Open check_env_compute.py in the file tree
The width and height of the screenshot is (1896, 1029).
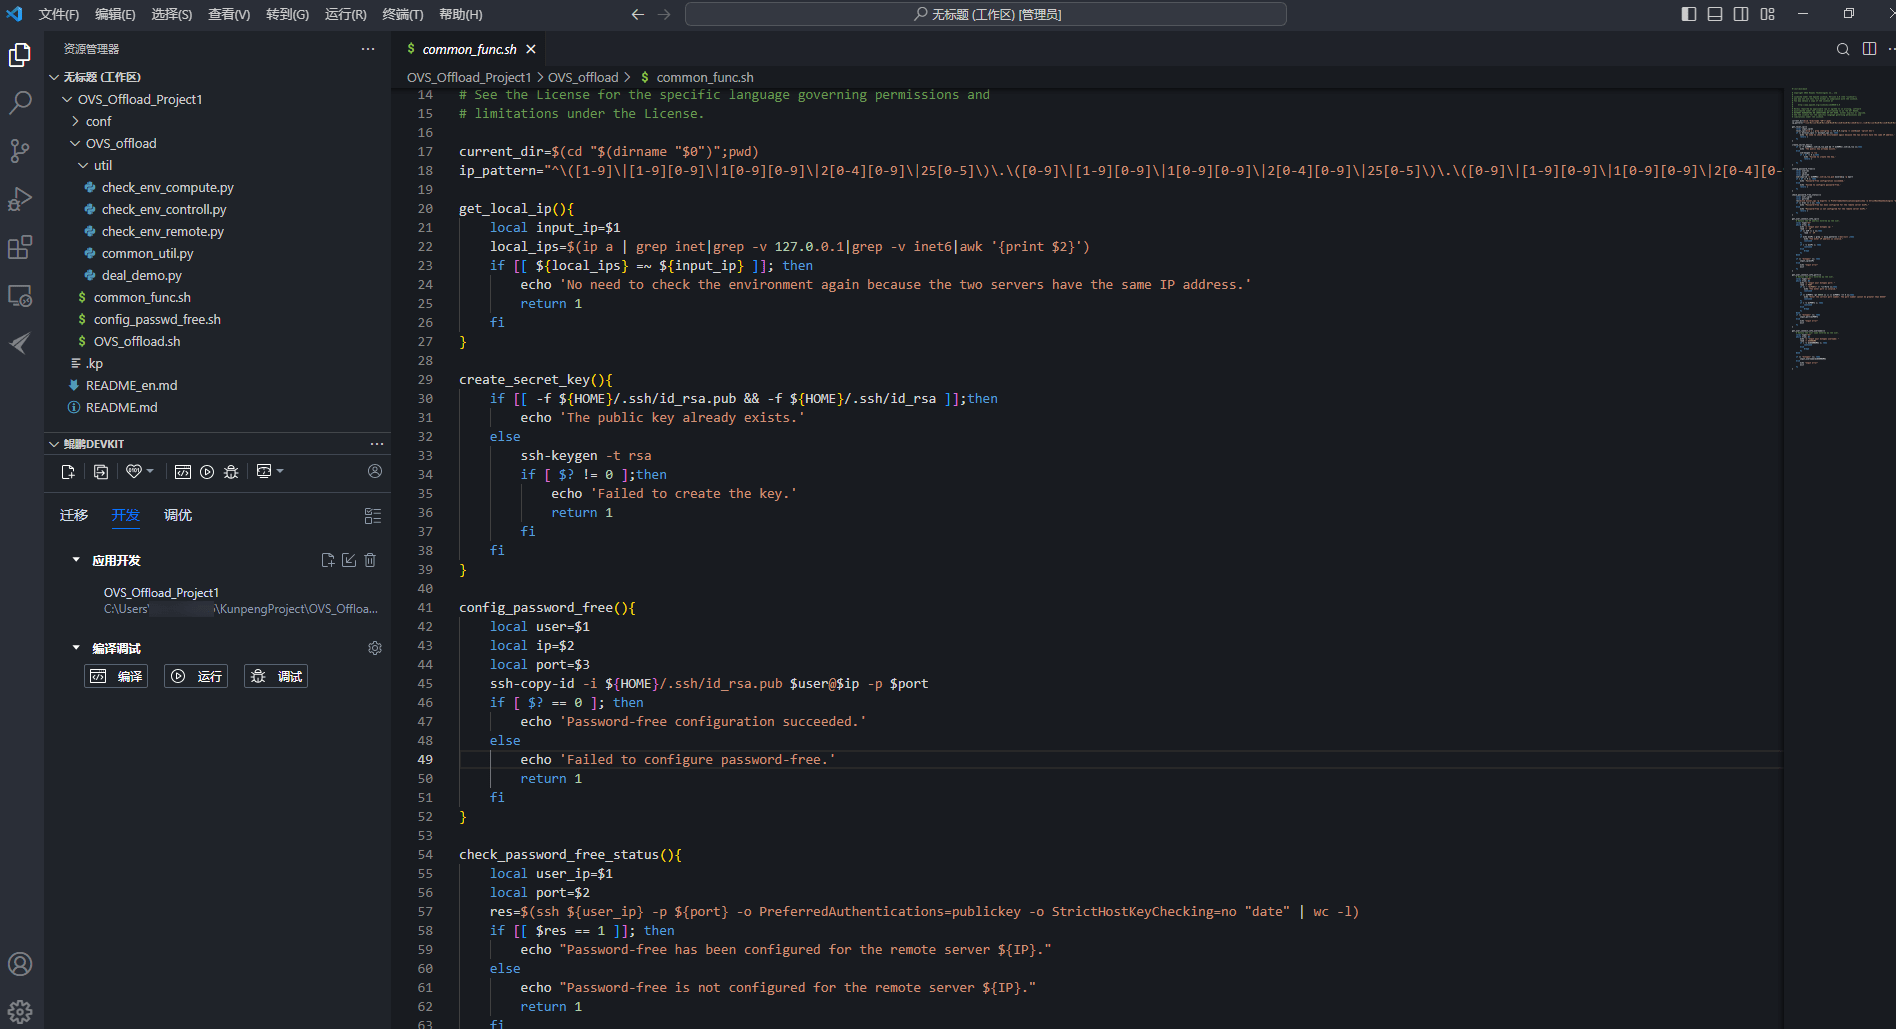tap(168, 187)
